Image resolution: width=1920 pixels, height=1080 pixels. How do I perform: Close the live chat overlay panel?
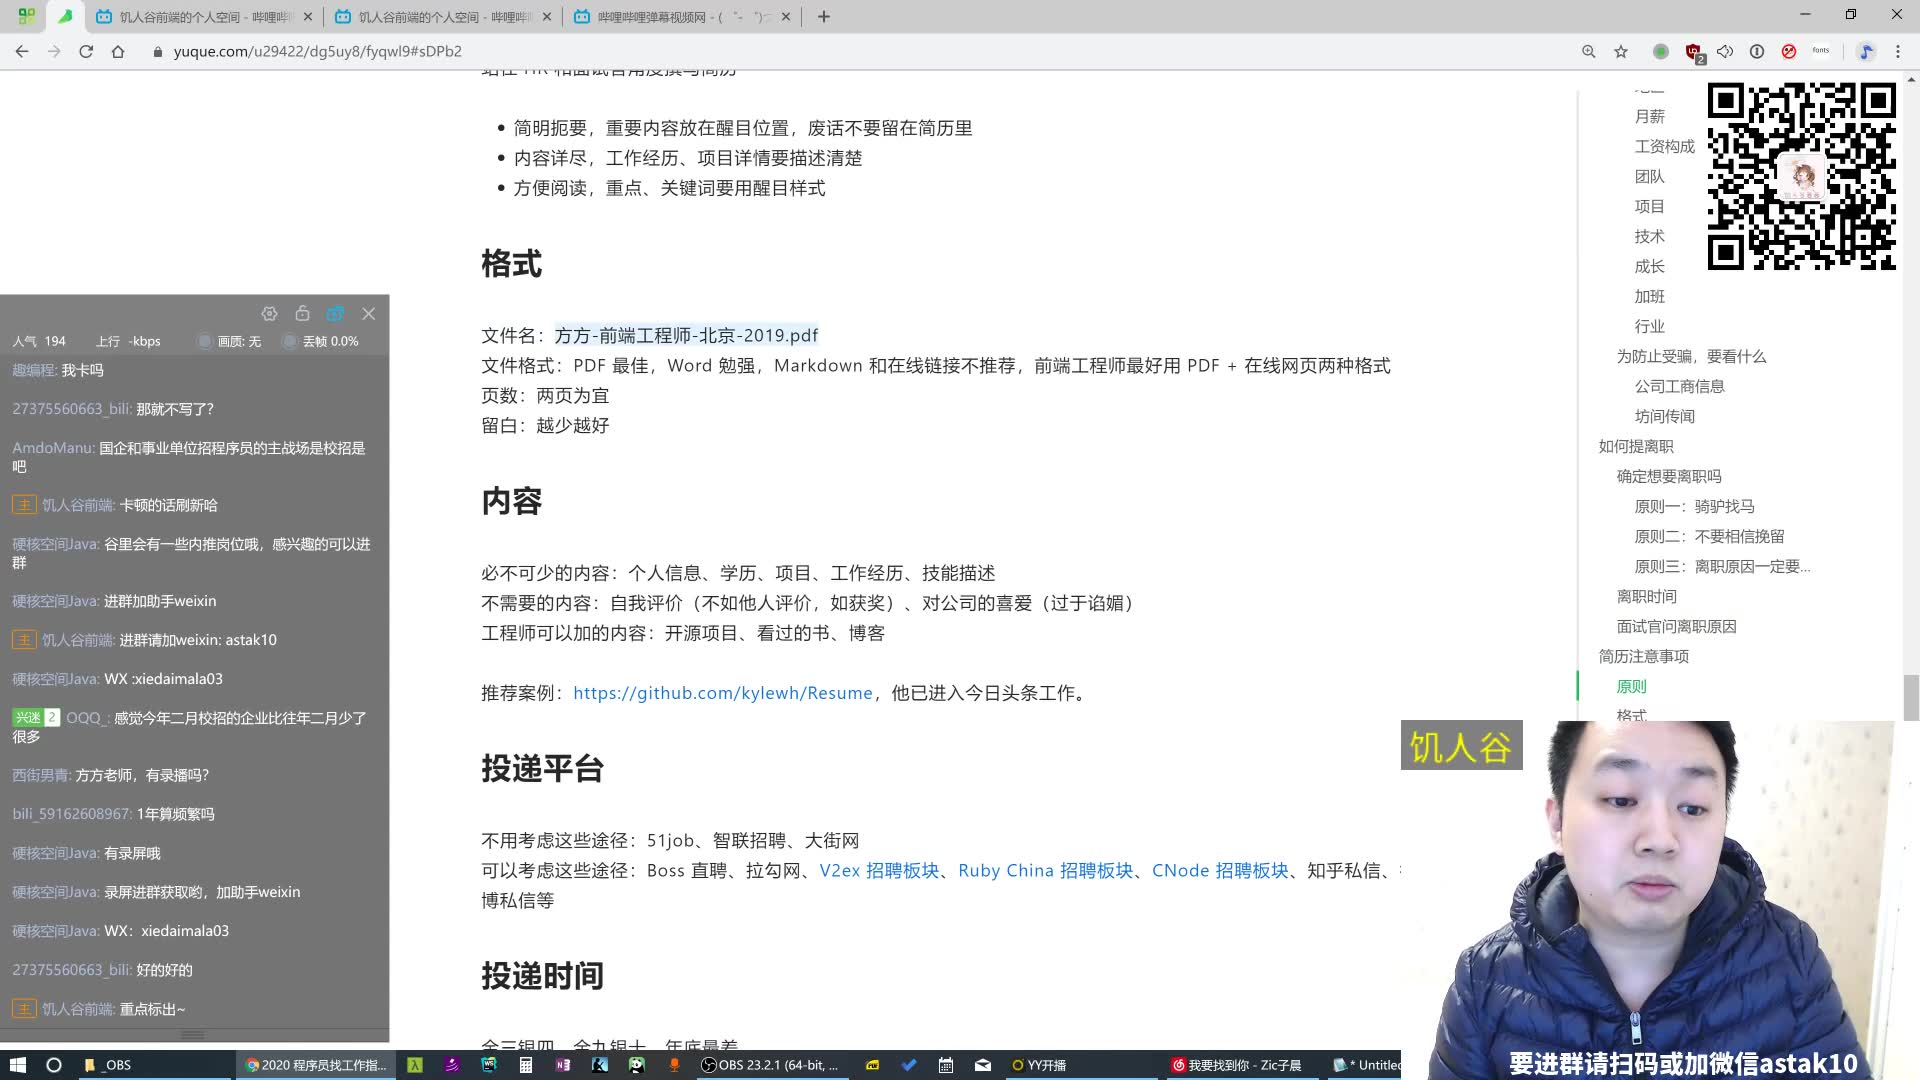click(369, 314)
